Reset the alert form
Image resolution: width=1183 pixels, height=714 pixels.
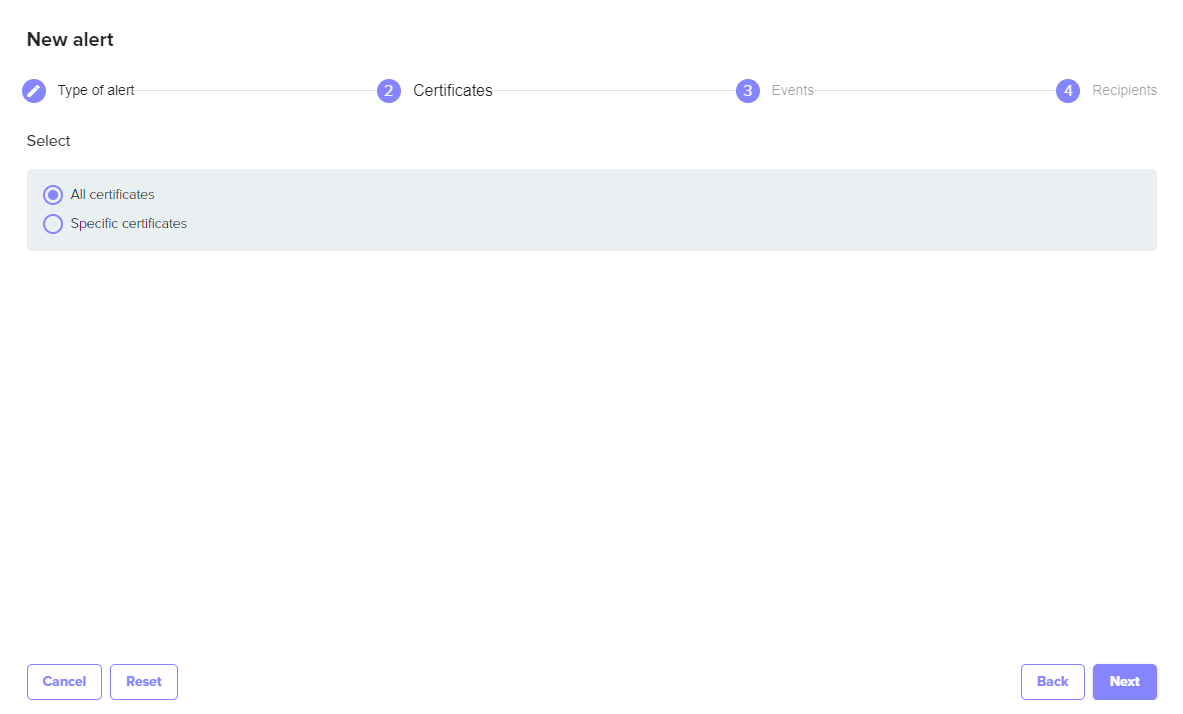(x=144, y=682)
